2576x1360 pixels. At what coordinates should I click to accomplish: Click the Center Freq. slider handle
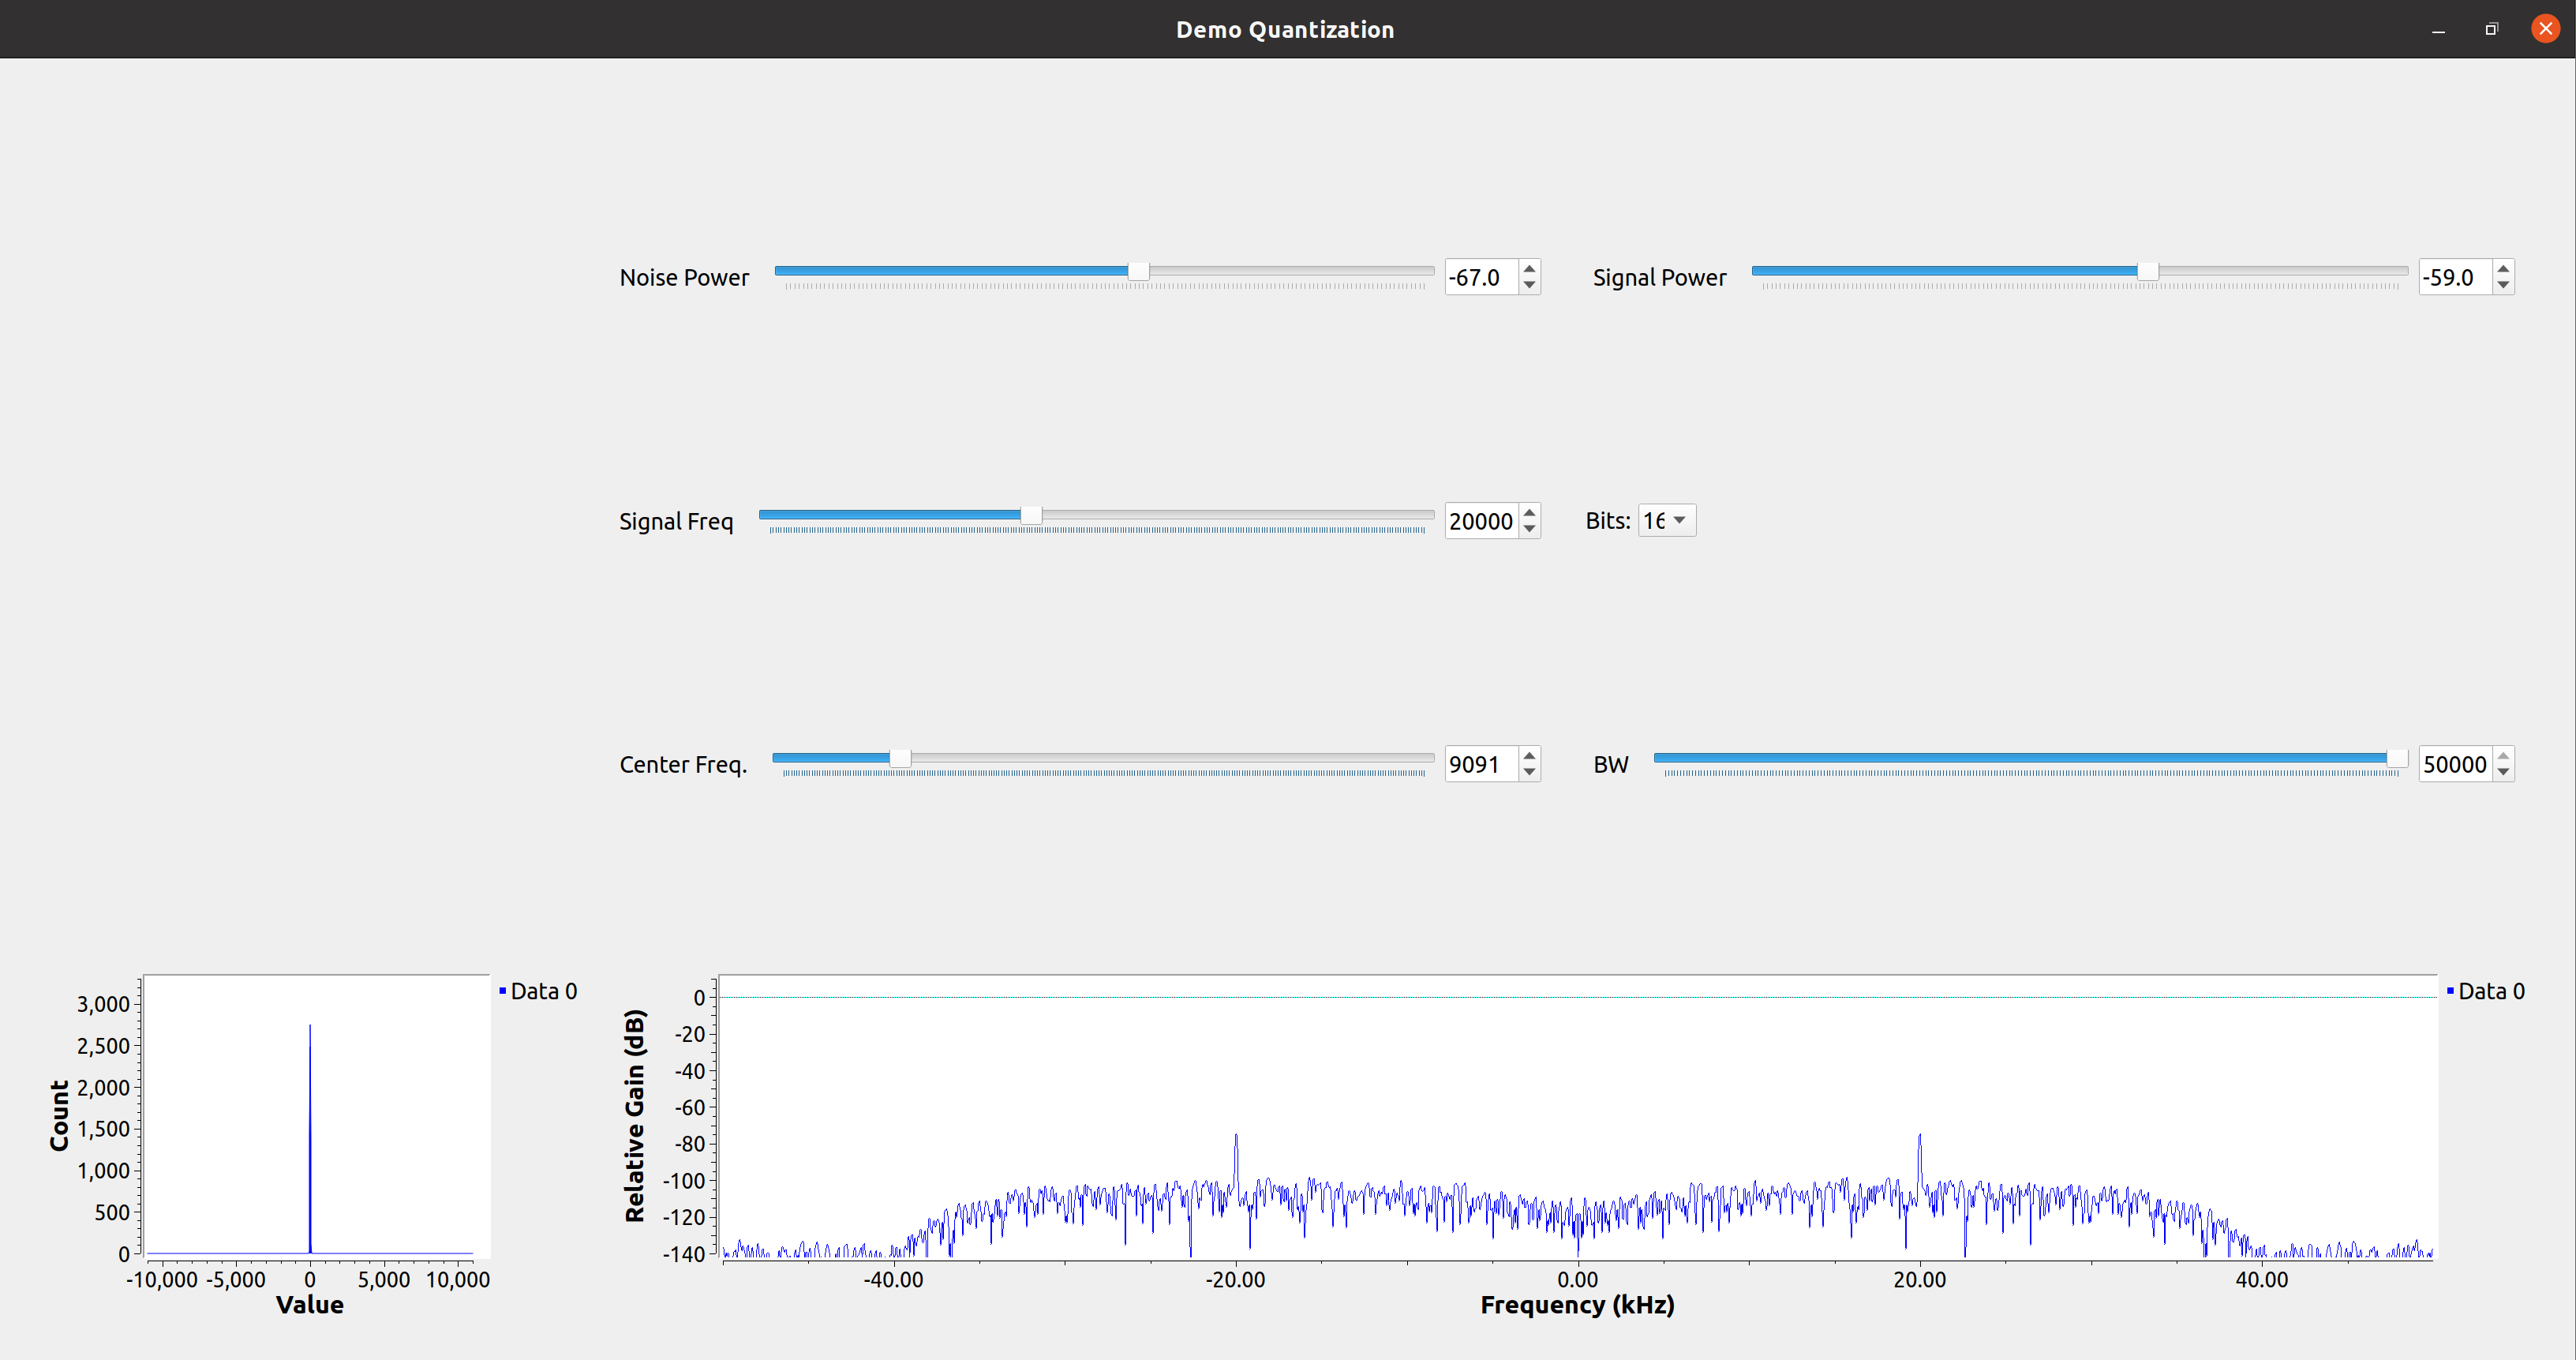click(x=900, y=758)
